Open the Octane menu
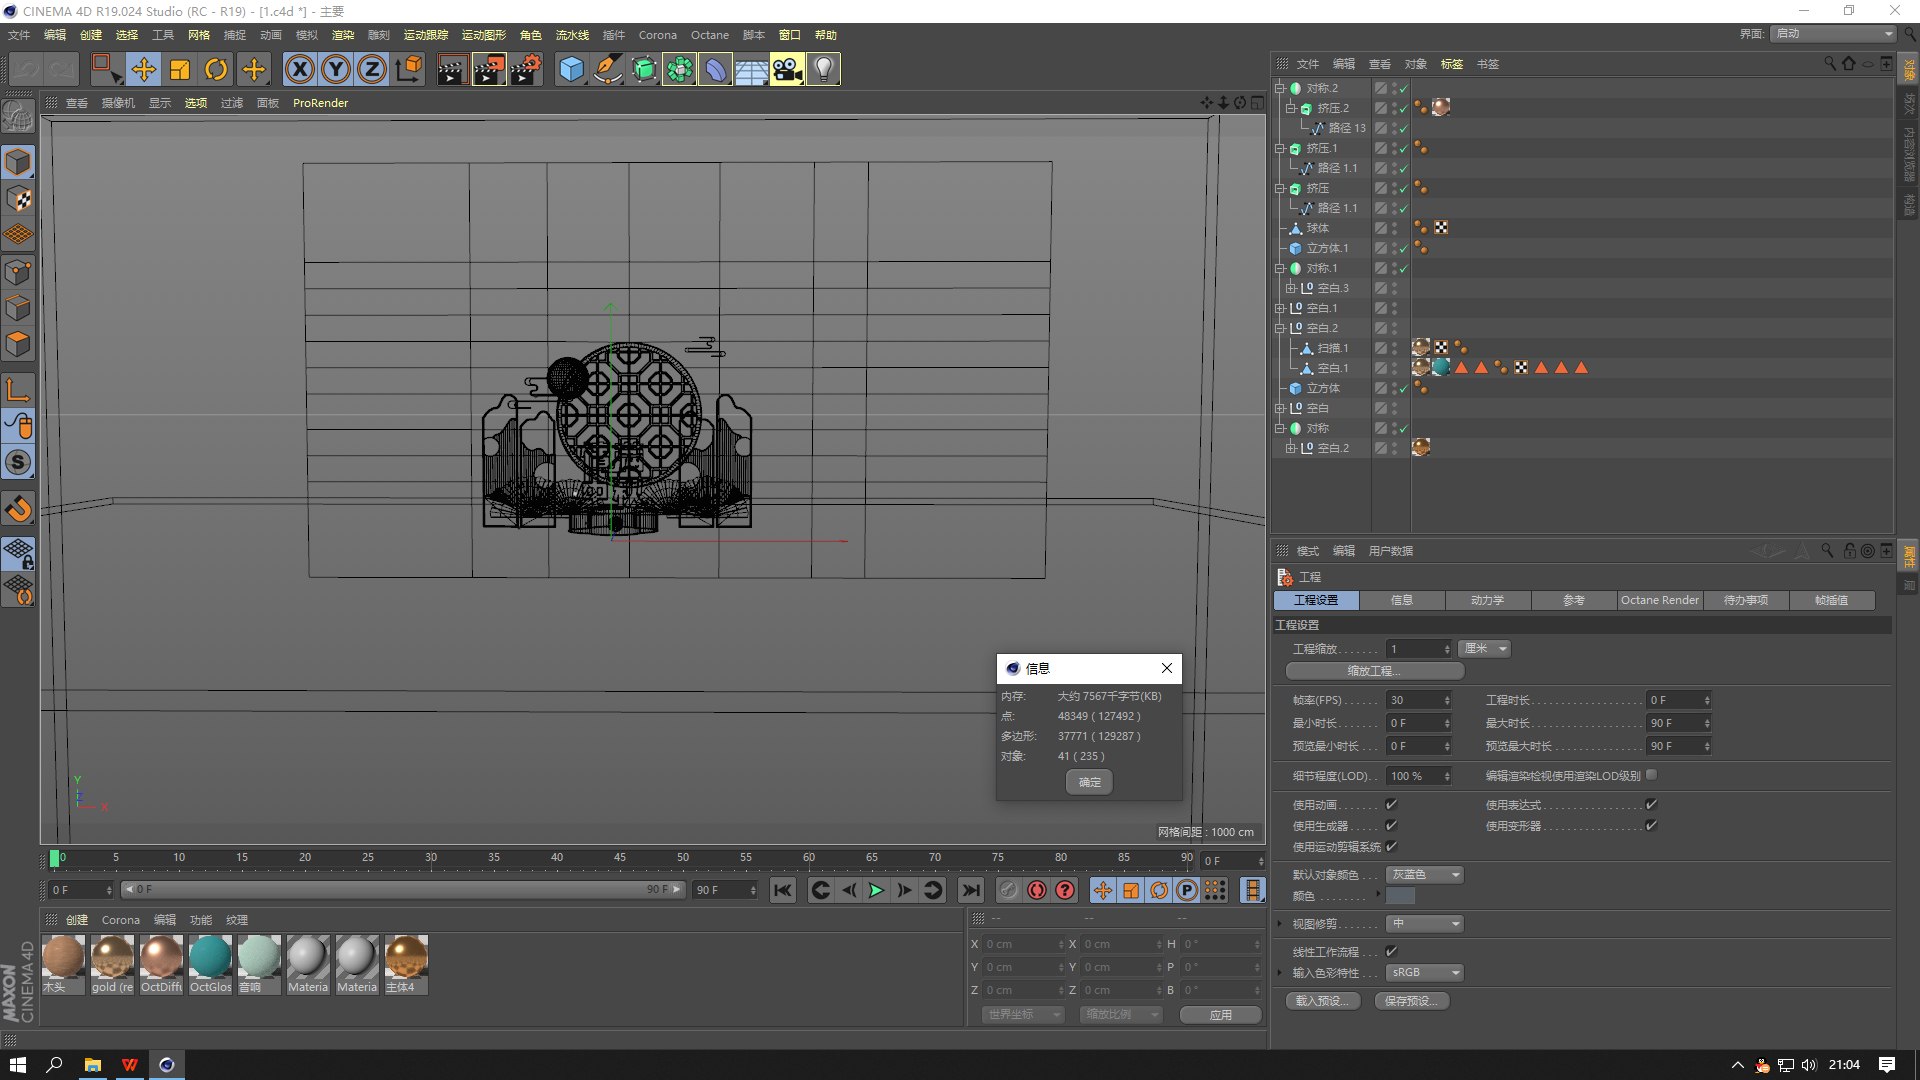The height and width of the screenshot is (1080, 1920). click(709, 35)
